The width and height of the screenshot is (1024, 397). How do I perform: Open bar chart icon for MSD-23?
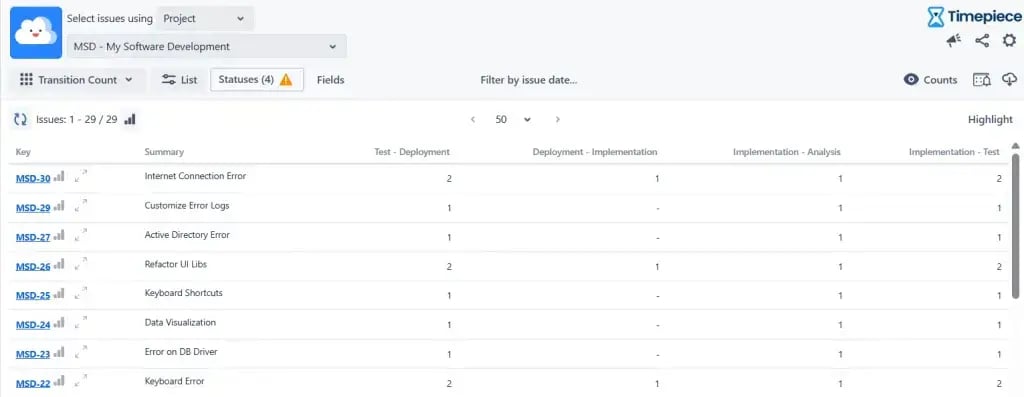click(59, 352)
